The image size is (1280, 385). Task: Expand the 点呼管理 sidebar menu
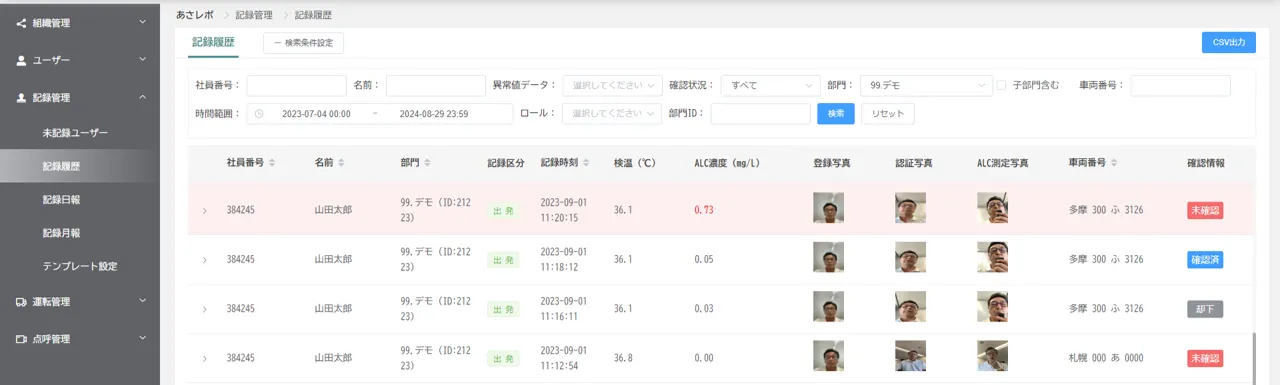[x=142, y=339]
